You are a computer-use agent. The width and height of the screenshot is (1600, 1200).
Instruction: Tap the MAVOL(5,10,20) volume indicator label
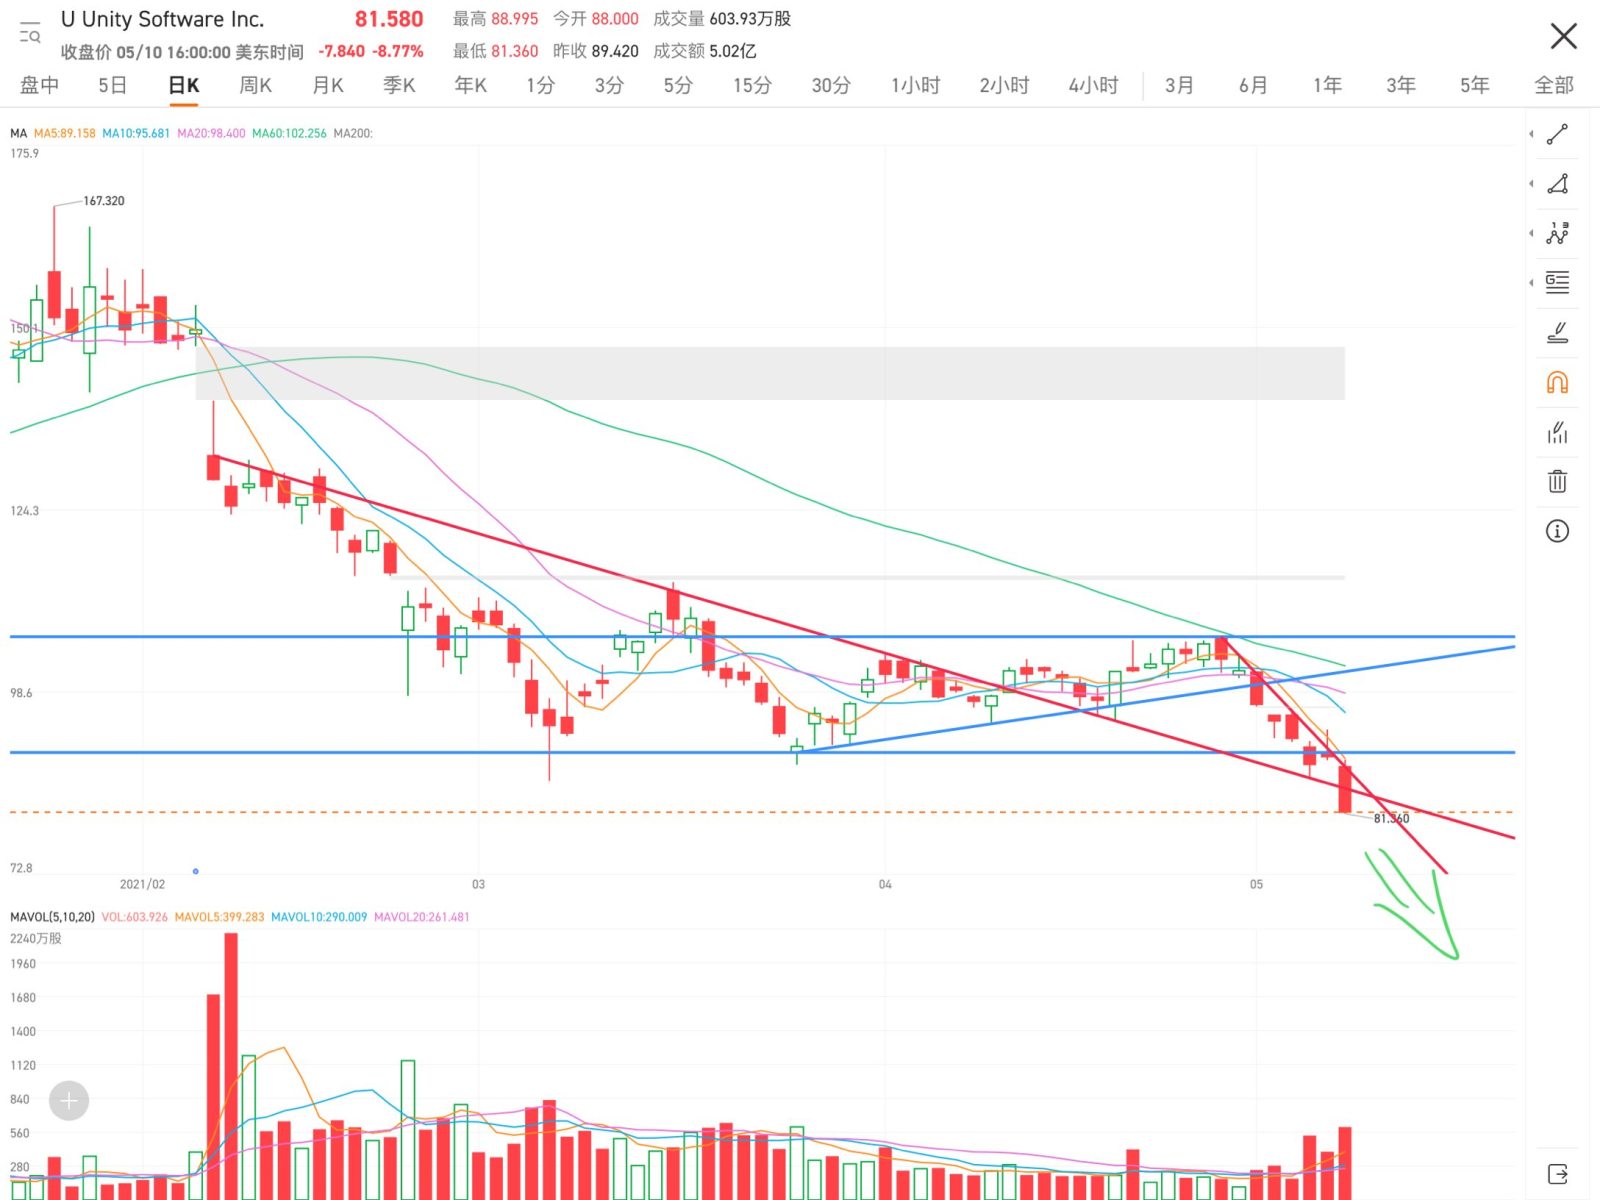pos(52,917)
